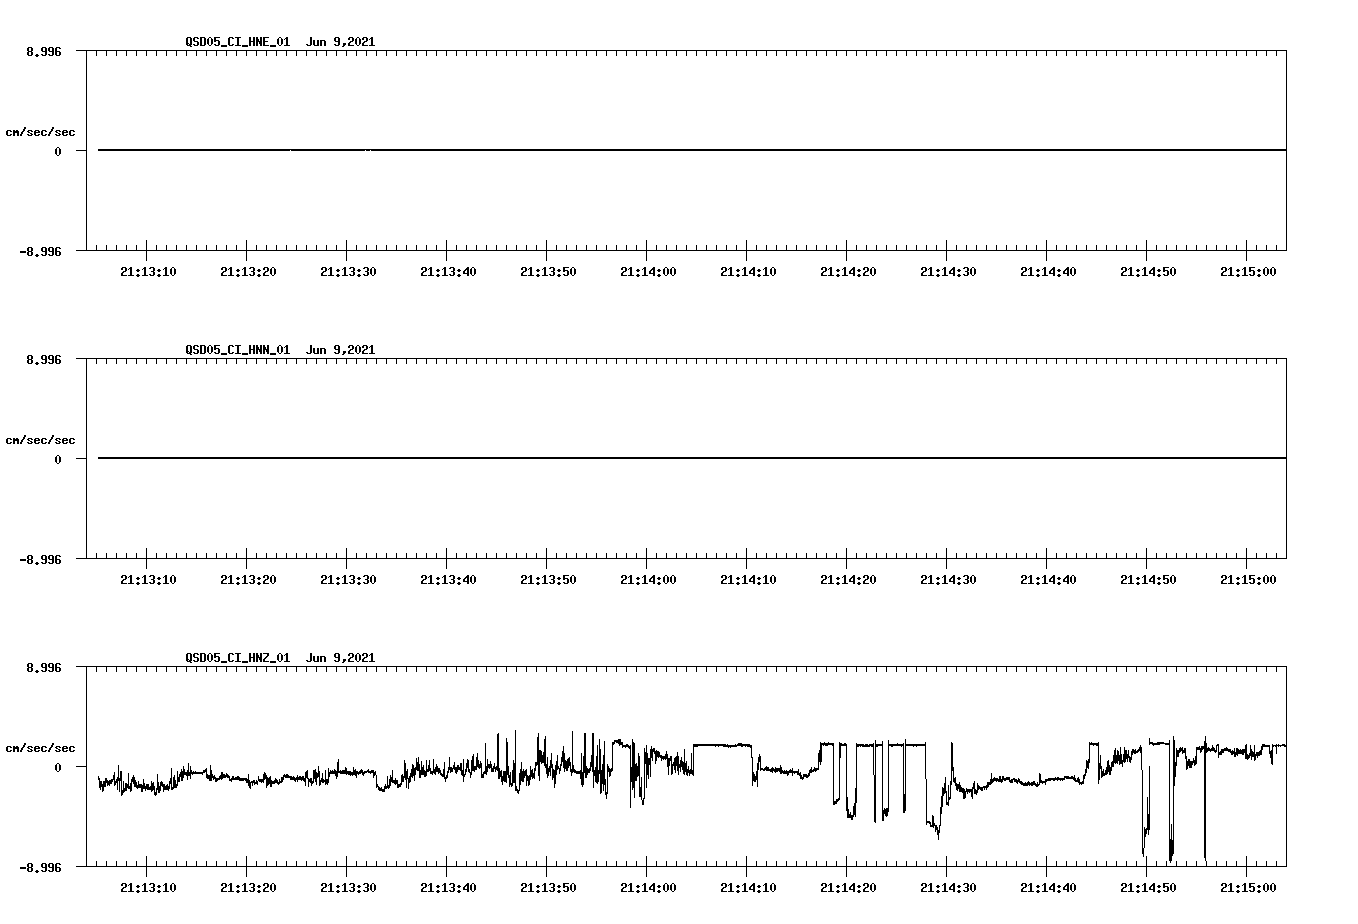Image resolution: width=1358 pixels, height=924 pixels.
Task: Click the 21:14:00 time label under the HNZ plot
Action: [x=648, y=888]
